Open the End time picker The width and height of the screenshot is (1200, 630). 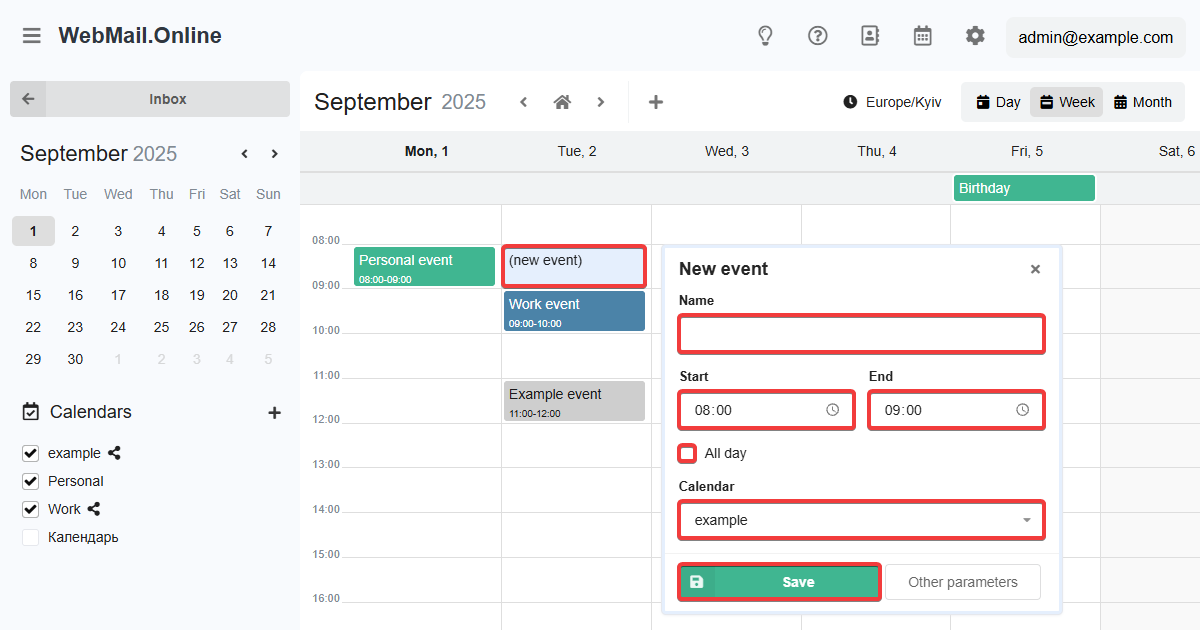1022,410
